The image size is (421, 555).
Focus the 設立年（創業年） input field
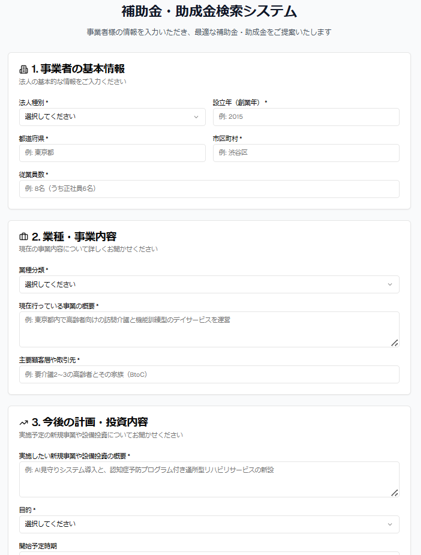306,117
